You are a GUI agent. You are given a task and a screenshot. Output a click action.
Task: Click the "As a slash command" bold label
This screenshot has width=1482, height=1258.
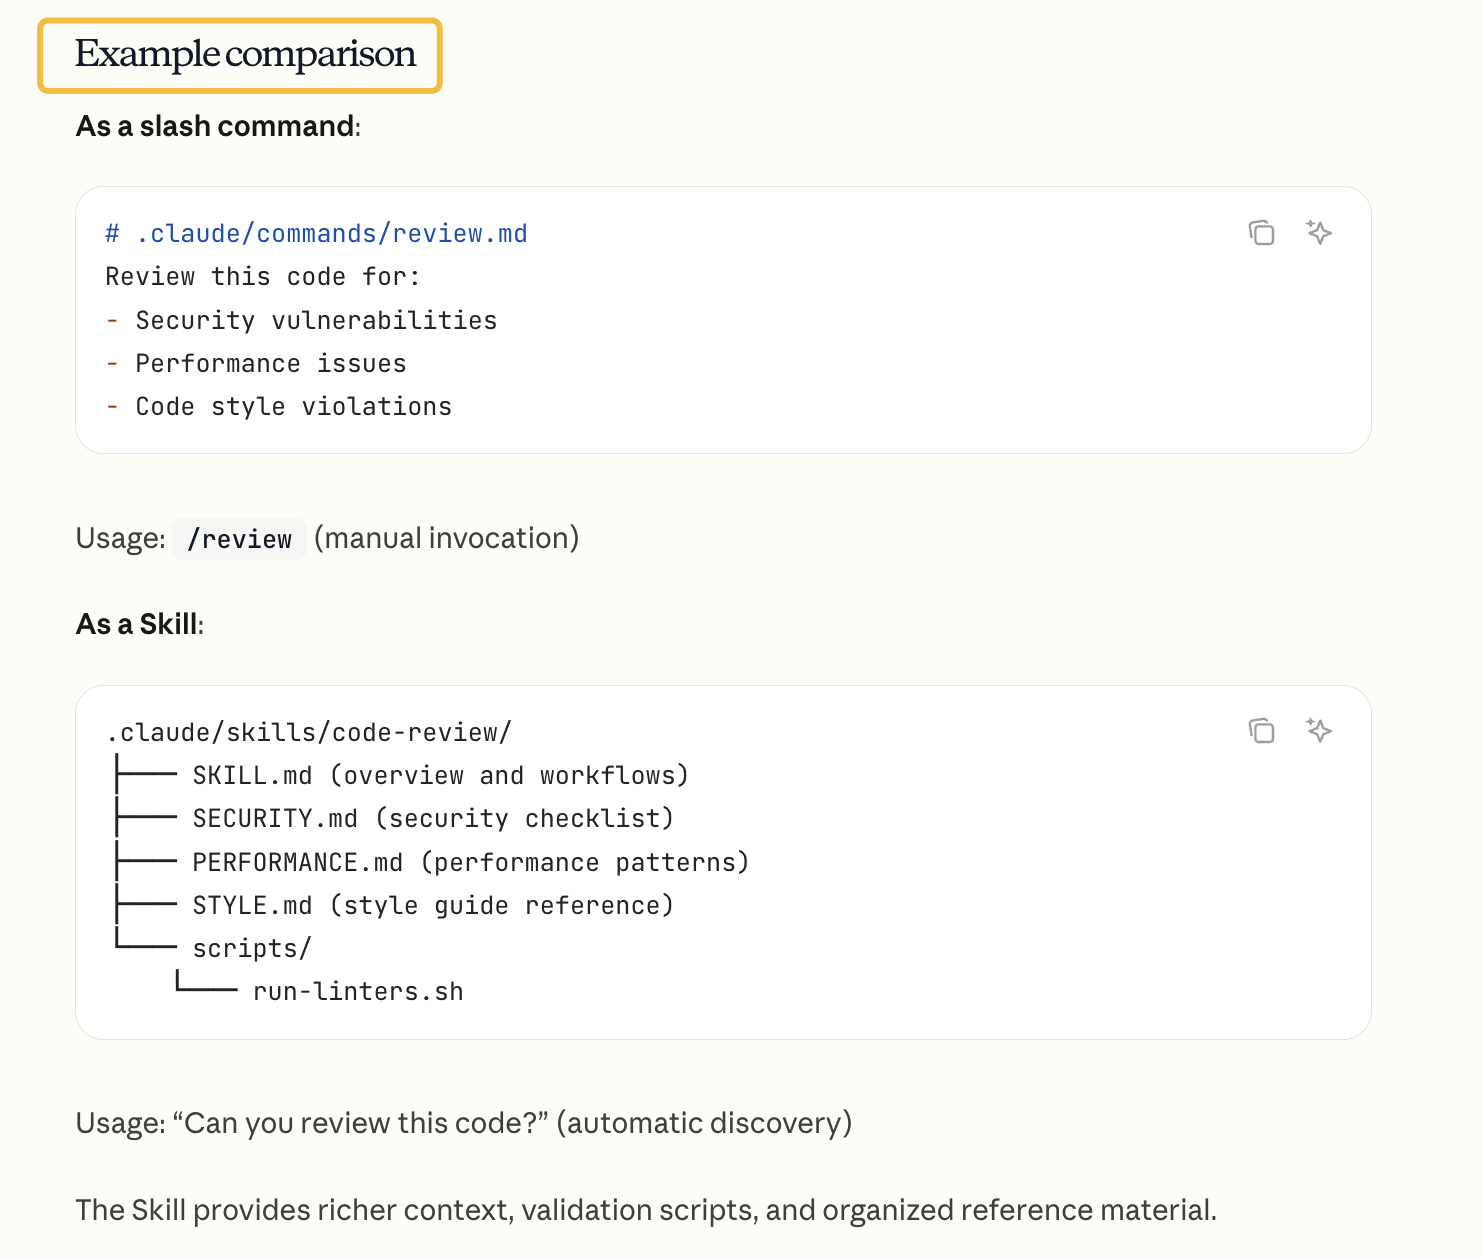click(216, 126)
